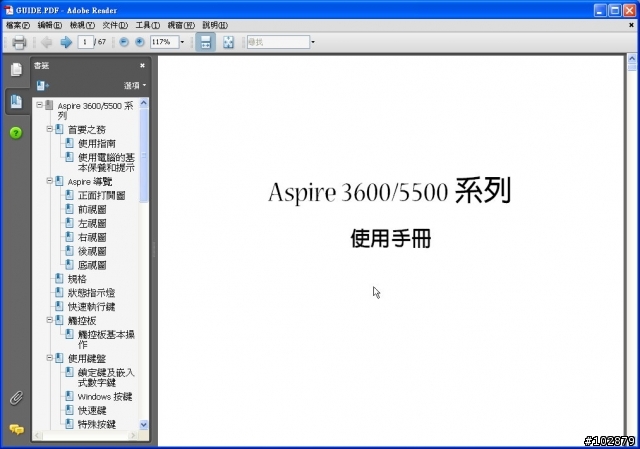
Task: Click the bookmarks panel vertical scrollbar thumb
Action: coord(144,155)
